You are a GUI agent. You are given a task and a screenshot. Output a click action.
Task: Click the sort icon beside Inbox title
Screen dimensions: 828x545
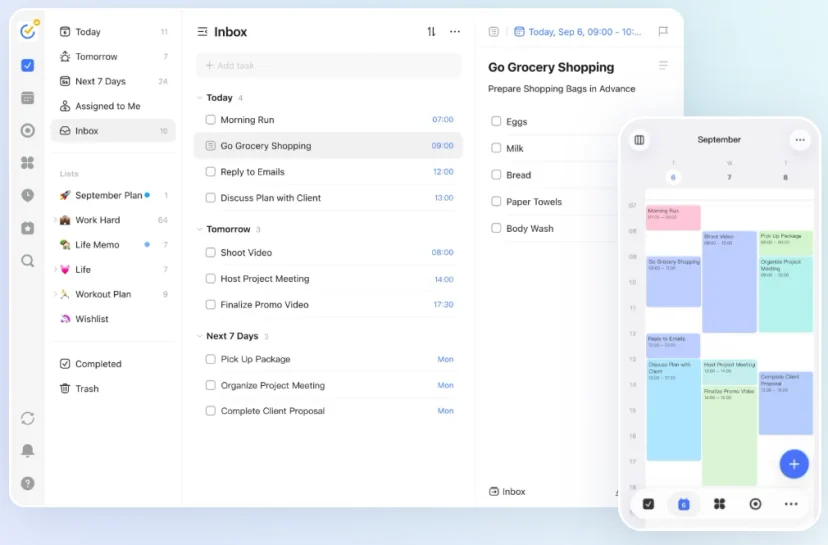point(431,32)
